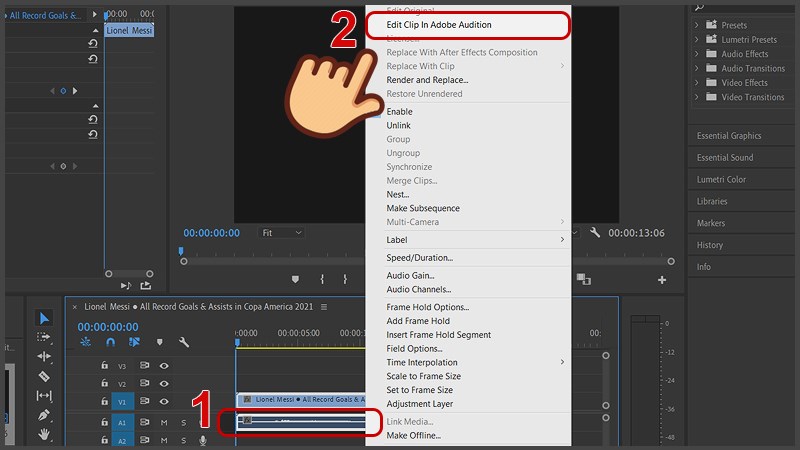This screenshot has width=800, height=450.
Task: Select the Hand tool
Action: [44, 434]
